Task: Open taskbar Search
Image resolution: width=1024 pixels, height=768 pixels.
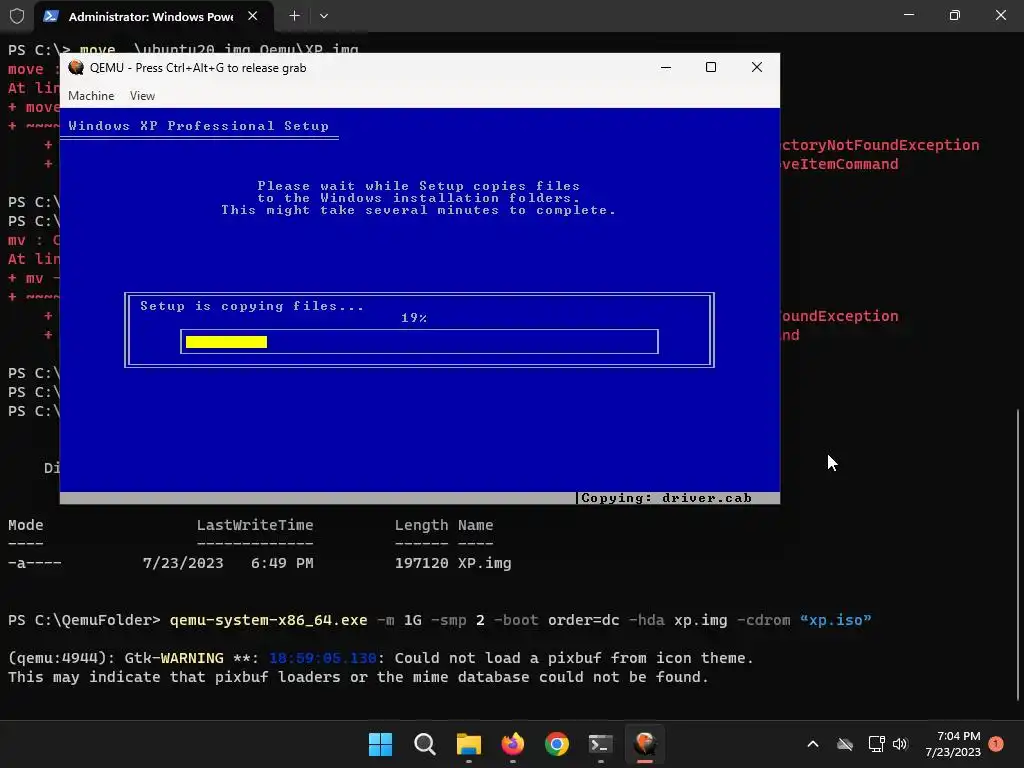Action: coord(424,744)
